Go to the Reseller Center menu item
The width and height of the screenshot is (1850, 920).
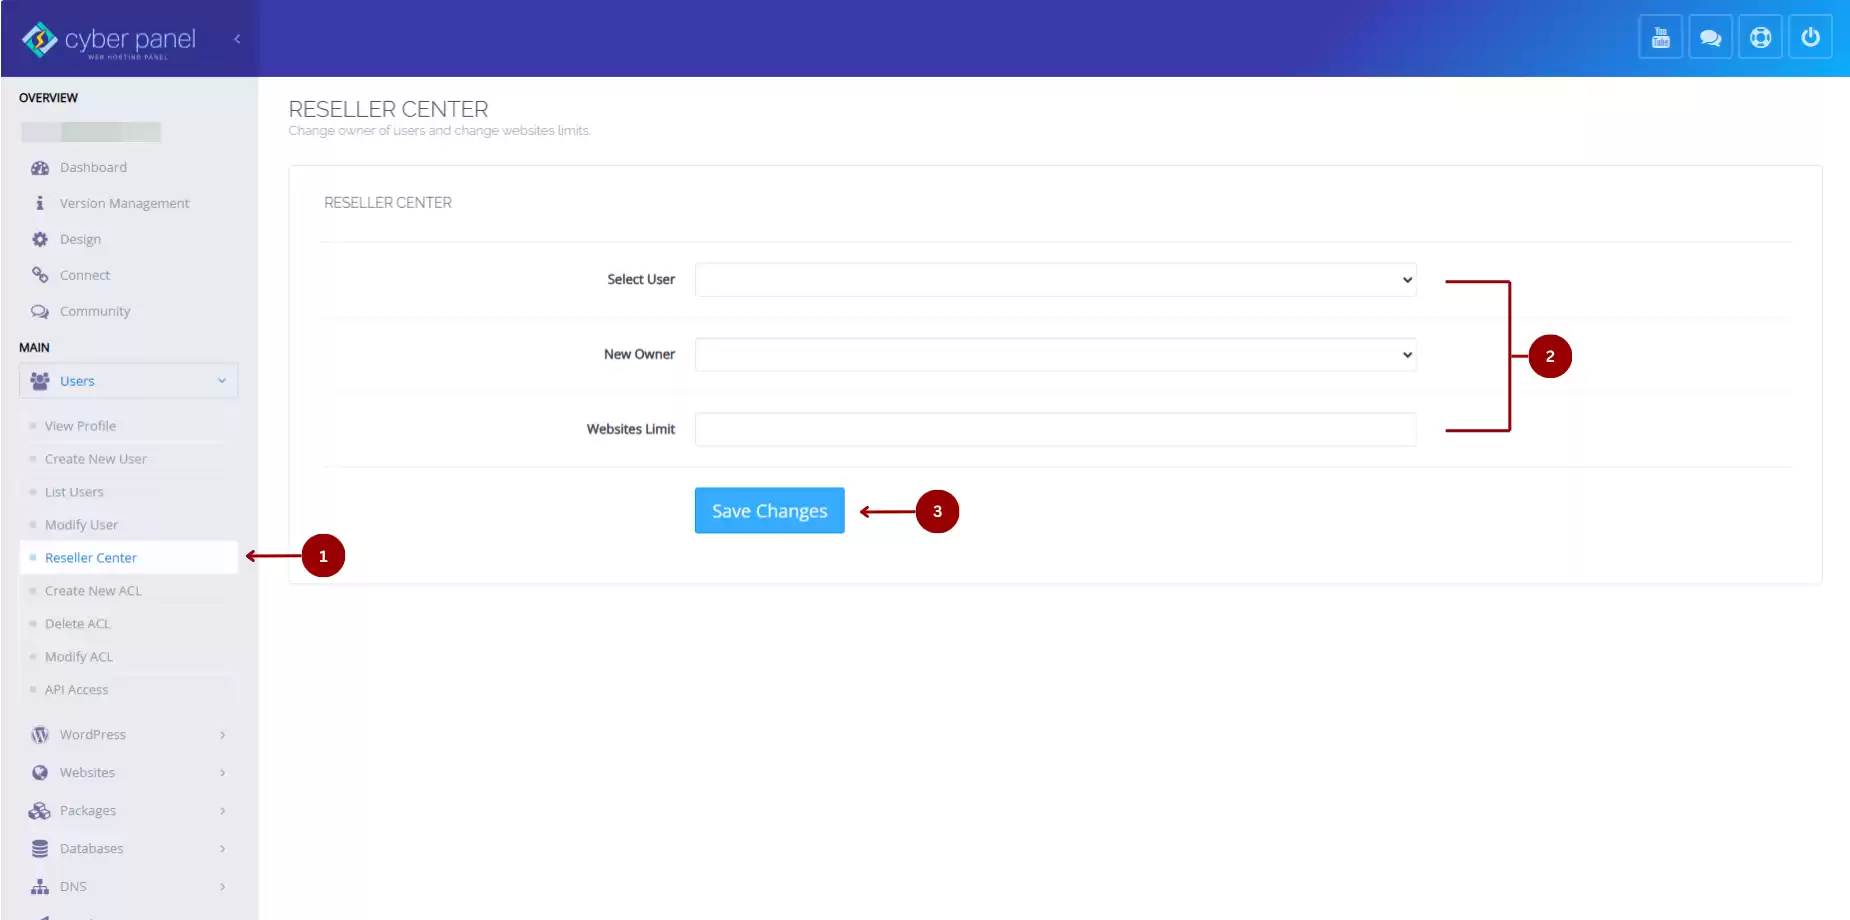[91, 558]
